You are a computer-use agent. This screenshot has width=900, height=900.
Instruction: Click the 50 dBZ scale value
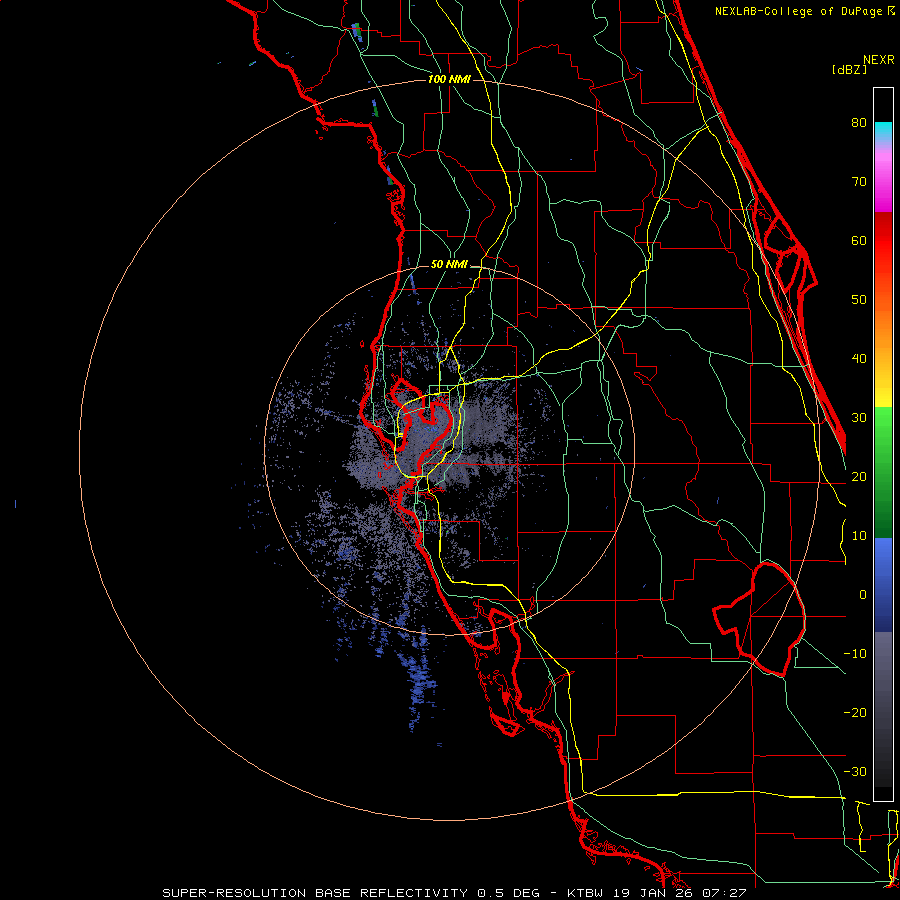pyautogui.click(x=859, y=300)
